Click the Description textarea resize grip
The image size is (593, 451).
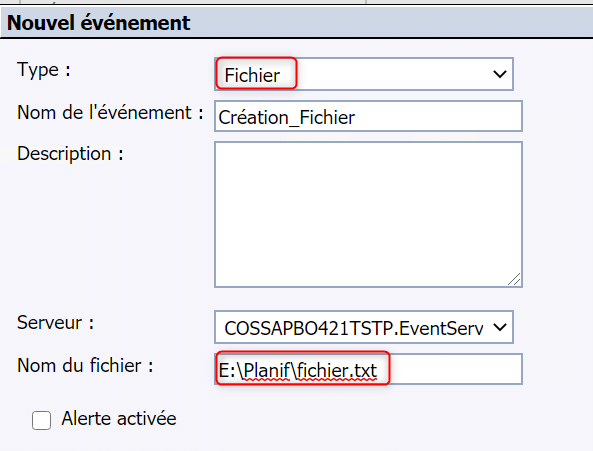coord(514,279)
